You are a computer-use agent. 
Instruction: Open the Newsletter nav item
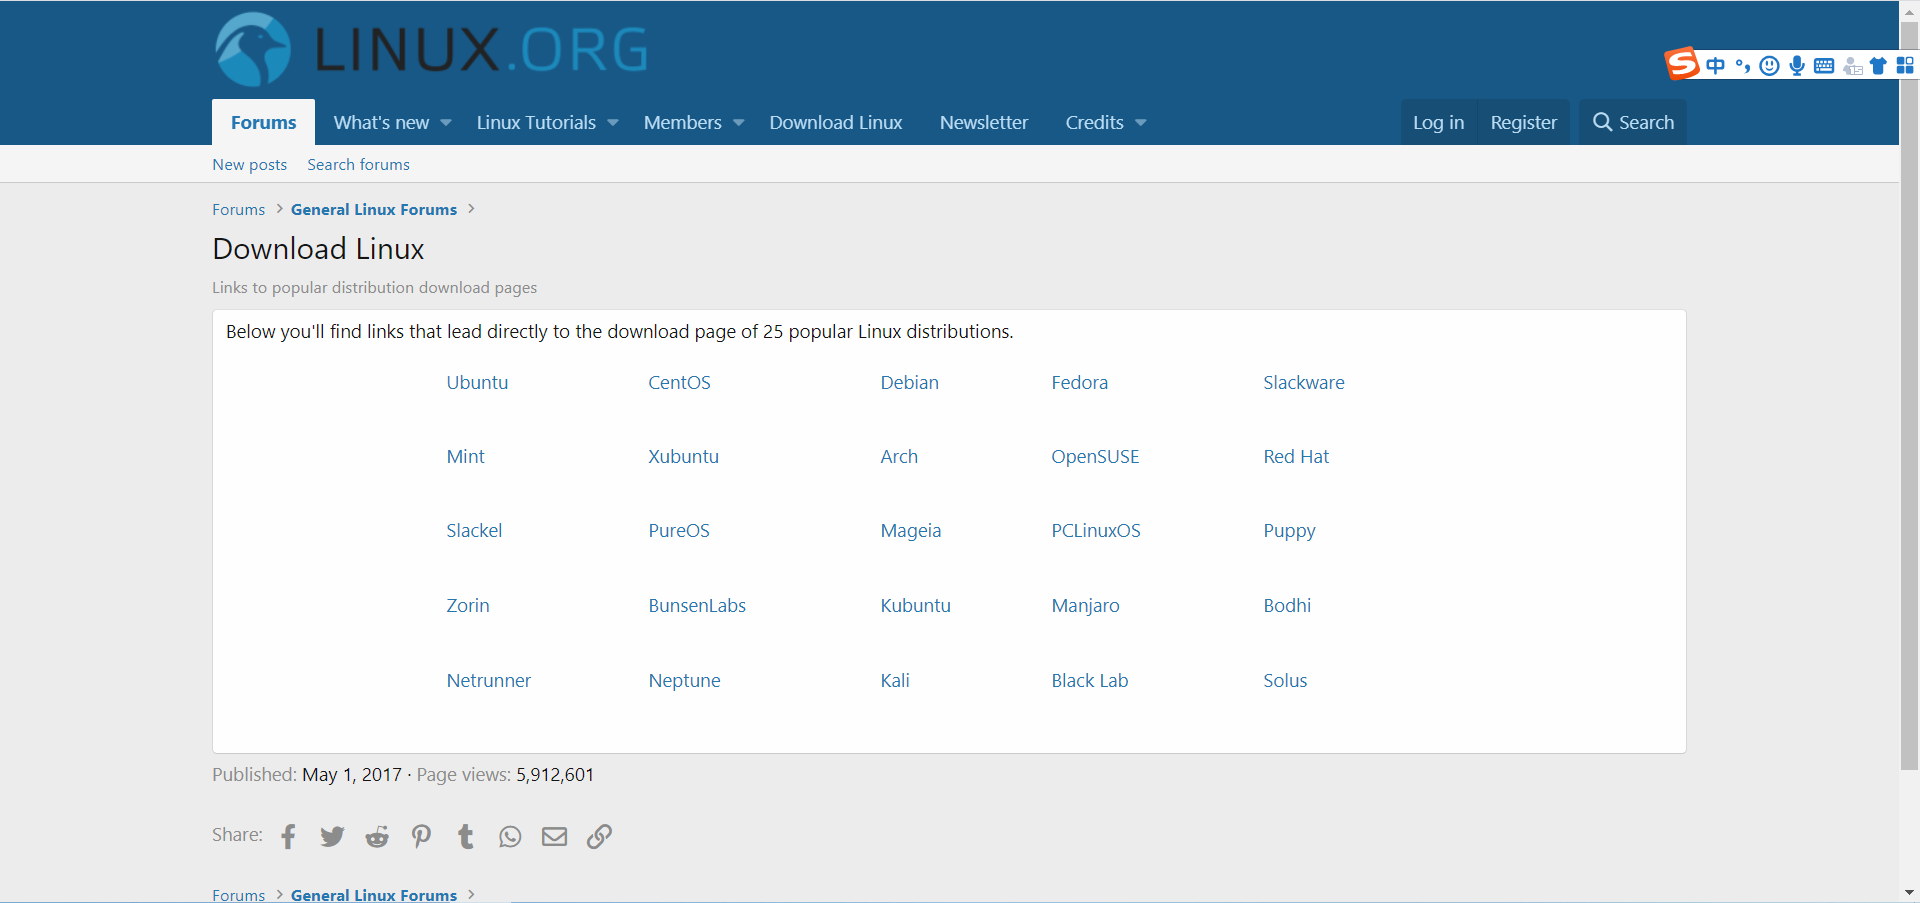coord(984,122)
